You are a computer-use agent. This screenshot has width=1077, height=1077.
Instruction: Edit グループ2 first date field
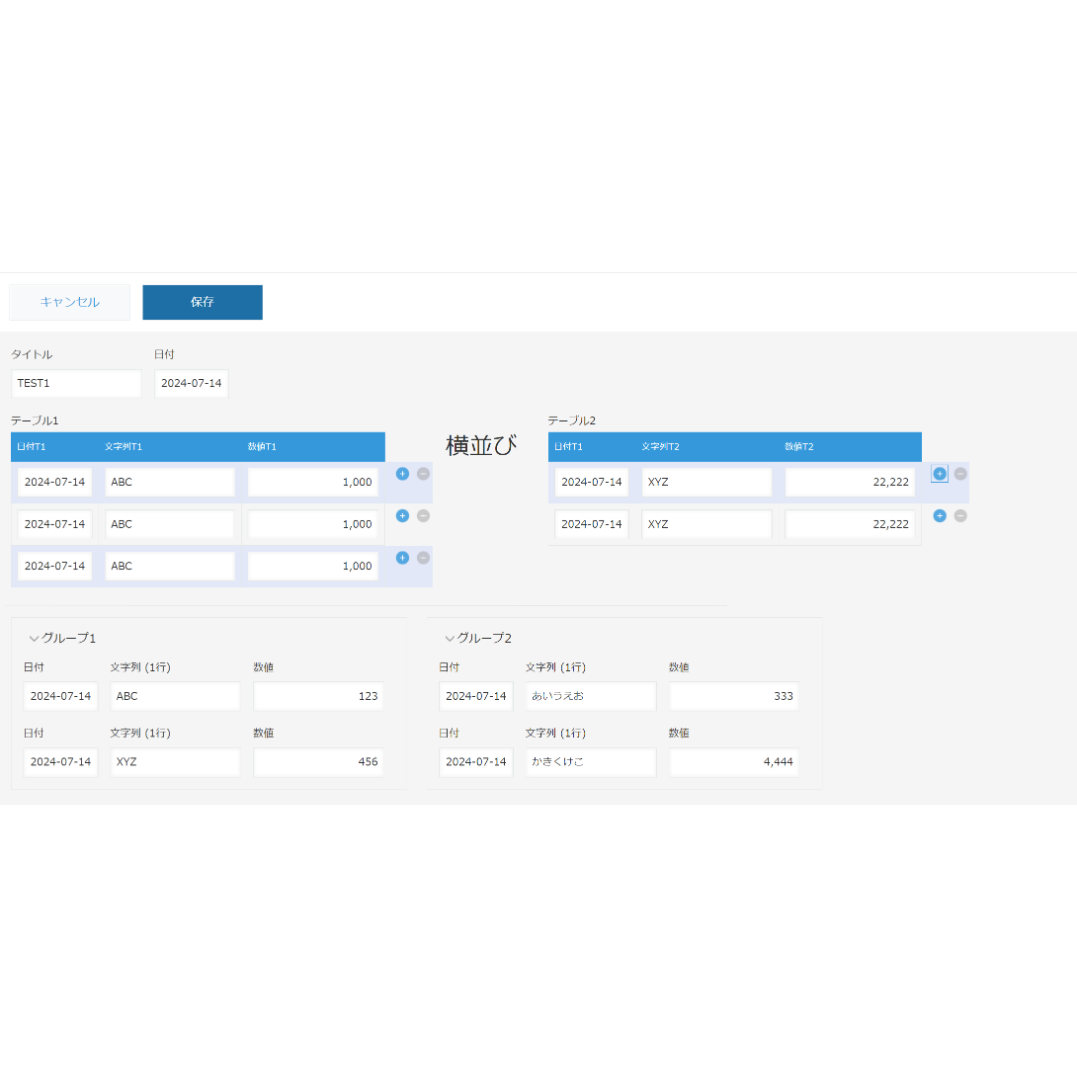[x=476, y=696]
